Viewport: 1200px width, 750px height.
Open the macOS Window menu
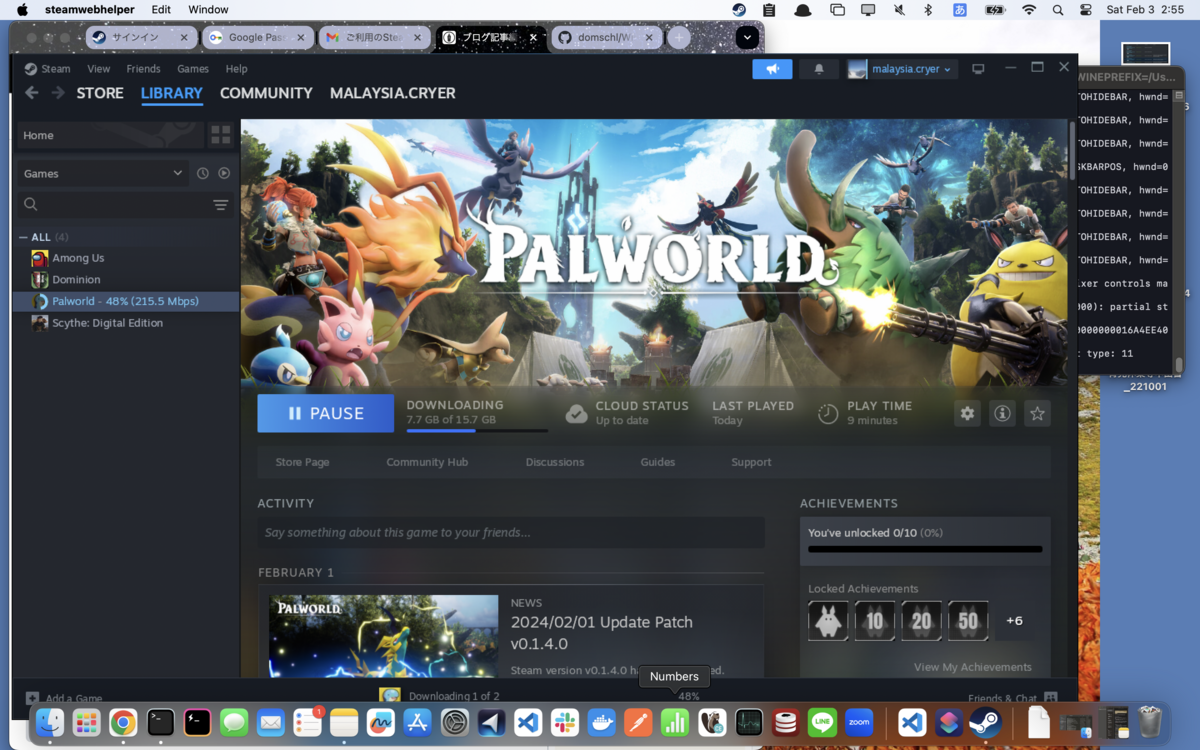(x=208, y=10)
